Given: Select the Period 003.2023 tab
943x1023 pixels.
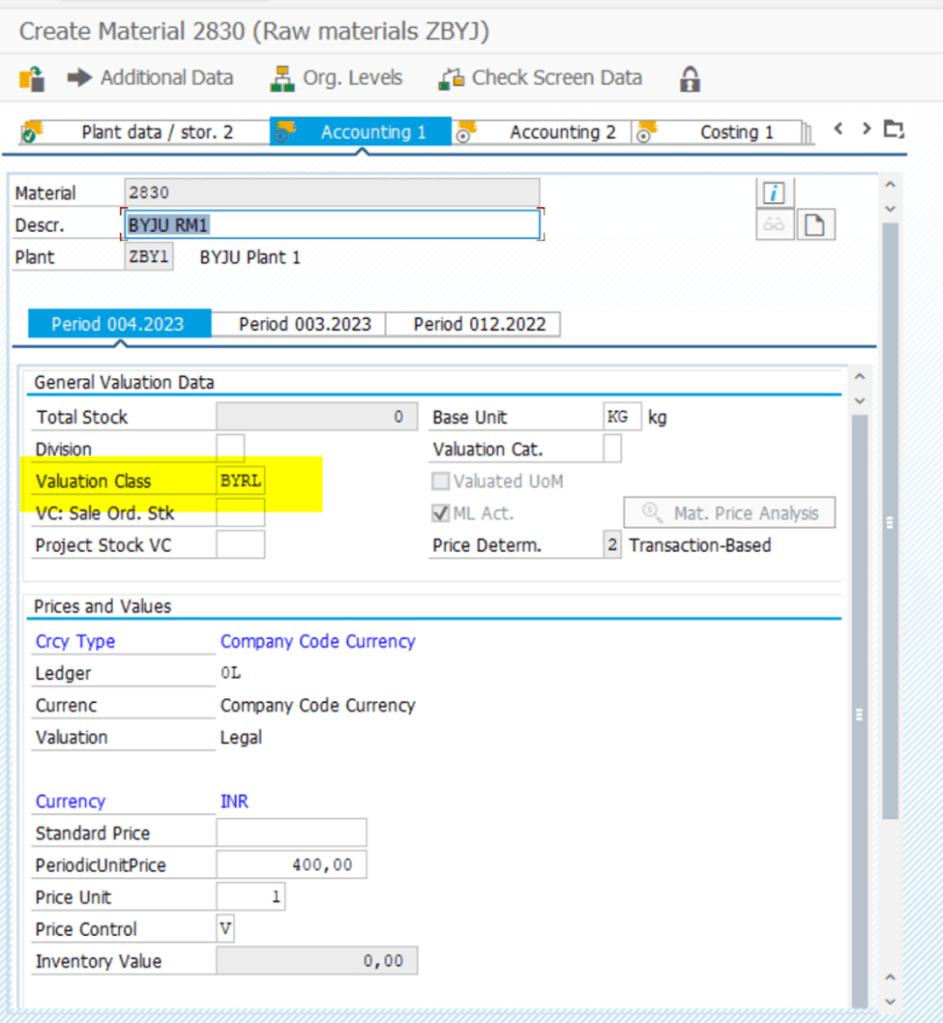Looking at the screenshot, I should [x=305, y=324].
